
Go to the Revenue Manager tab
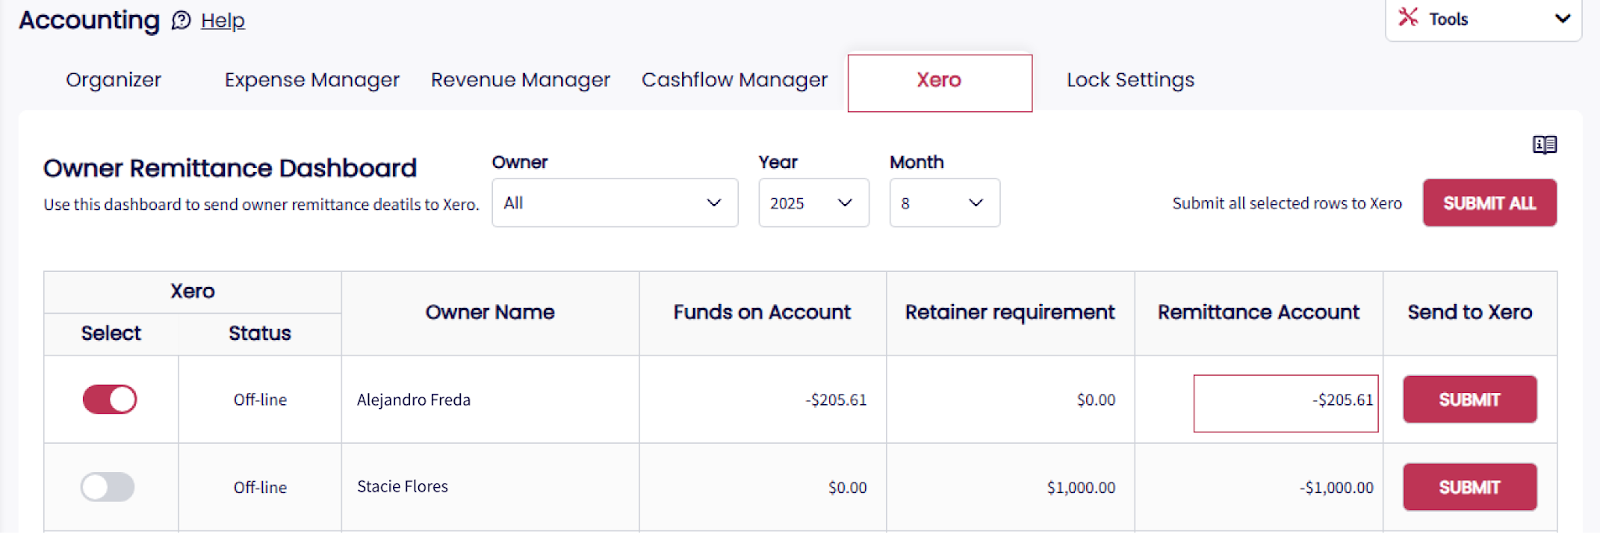pyautogui.click(x=520, y=80)
